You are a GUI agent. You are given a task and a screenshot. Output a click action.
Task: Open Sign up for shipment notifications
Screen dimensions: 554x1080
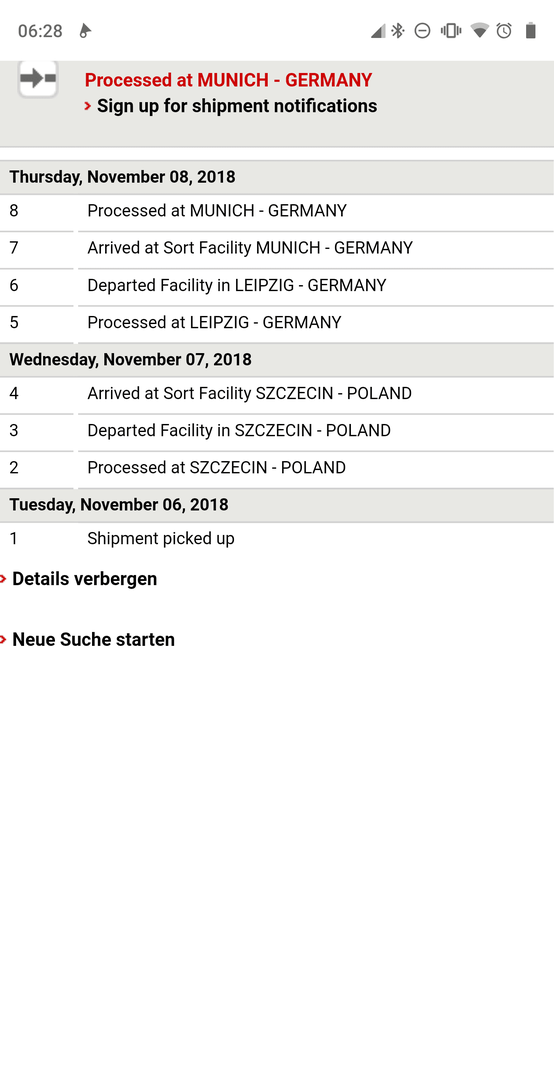pyautogui.click(x=237, y=106)
